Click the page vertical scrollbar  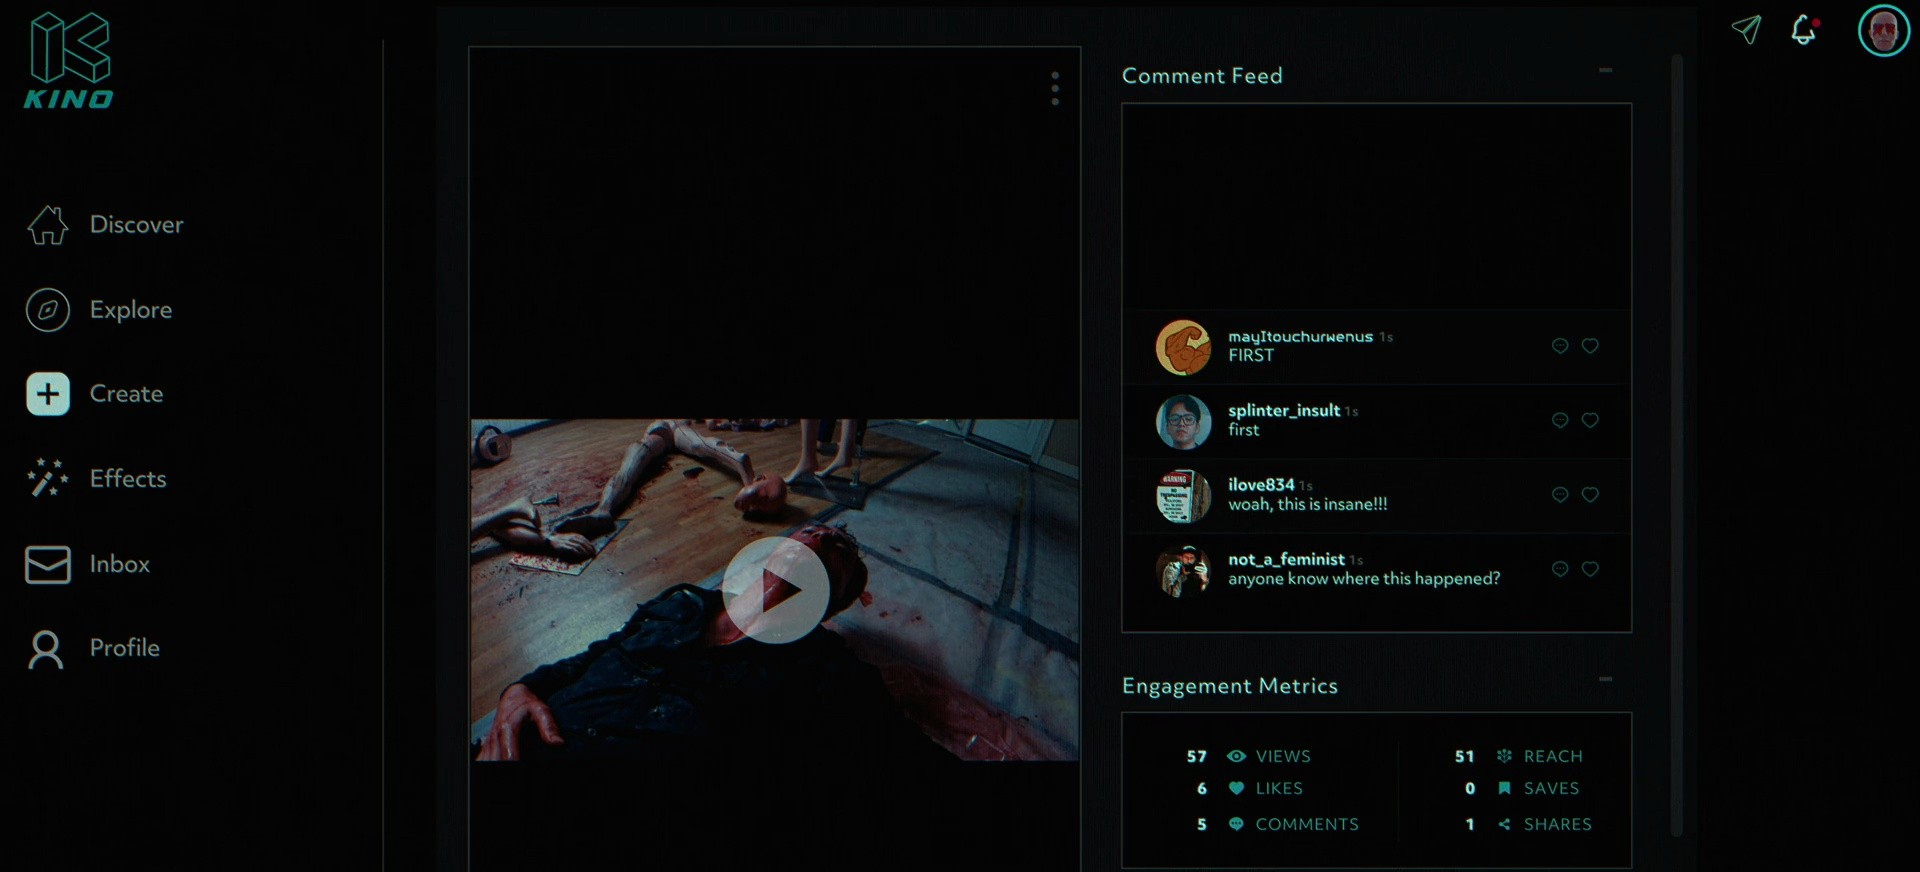pyautogui.click(x=1677, y=445)
